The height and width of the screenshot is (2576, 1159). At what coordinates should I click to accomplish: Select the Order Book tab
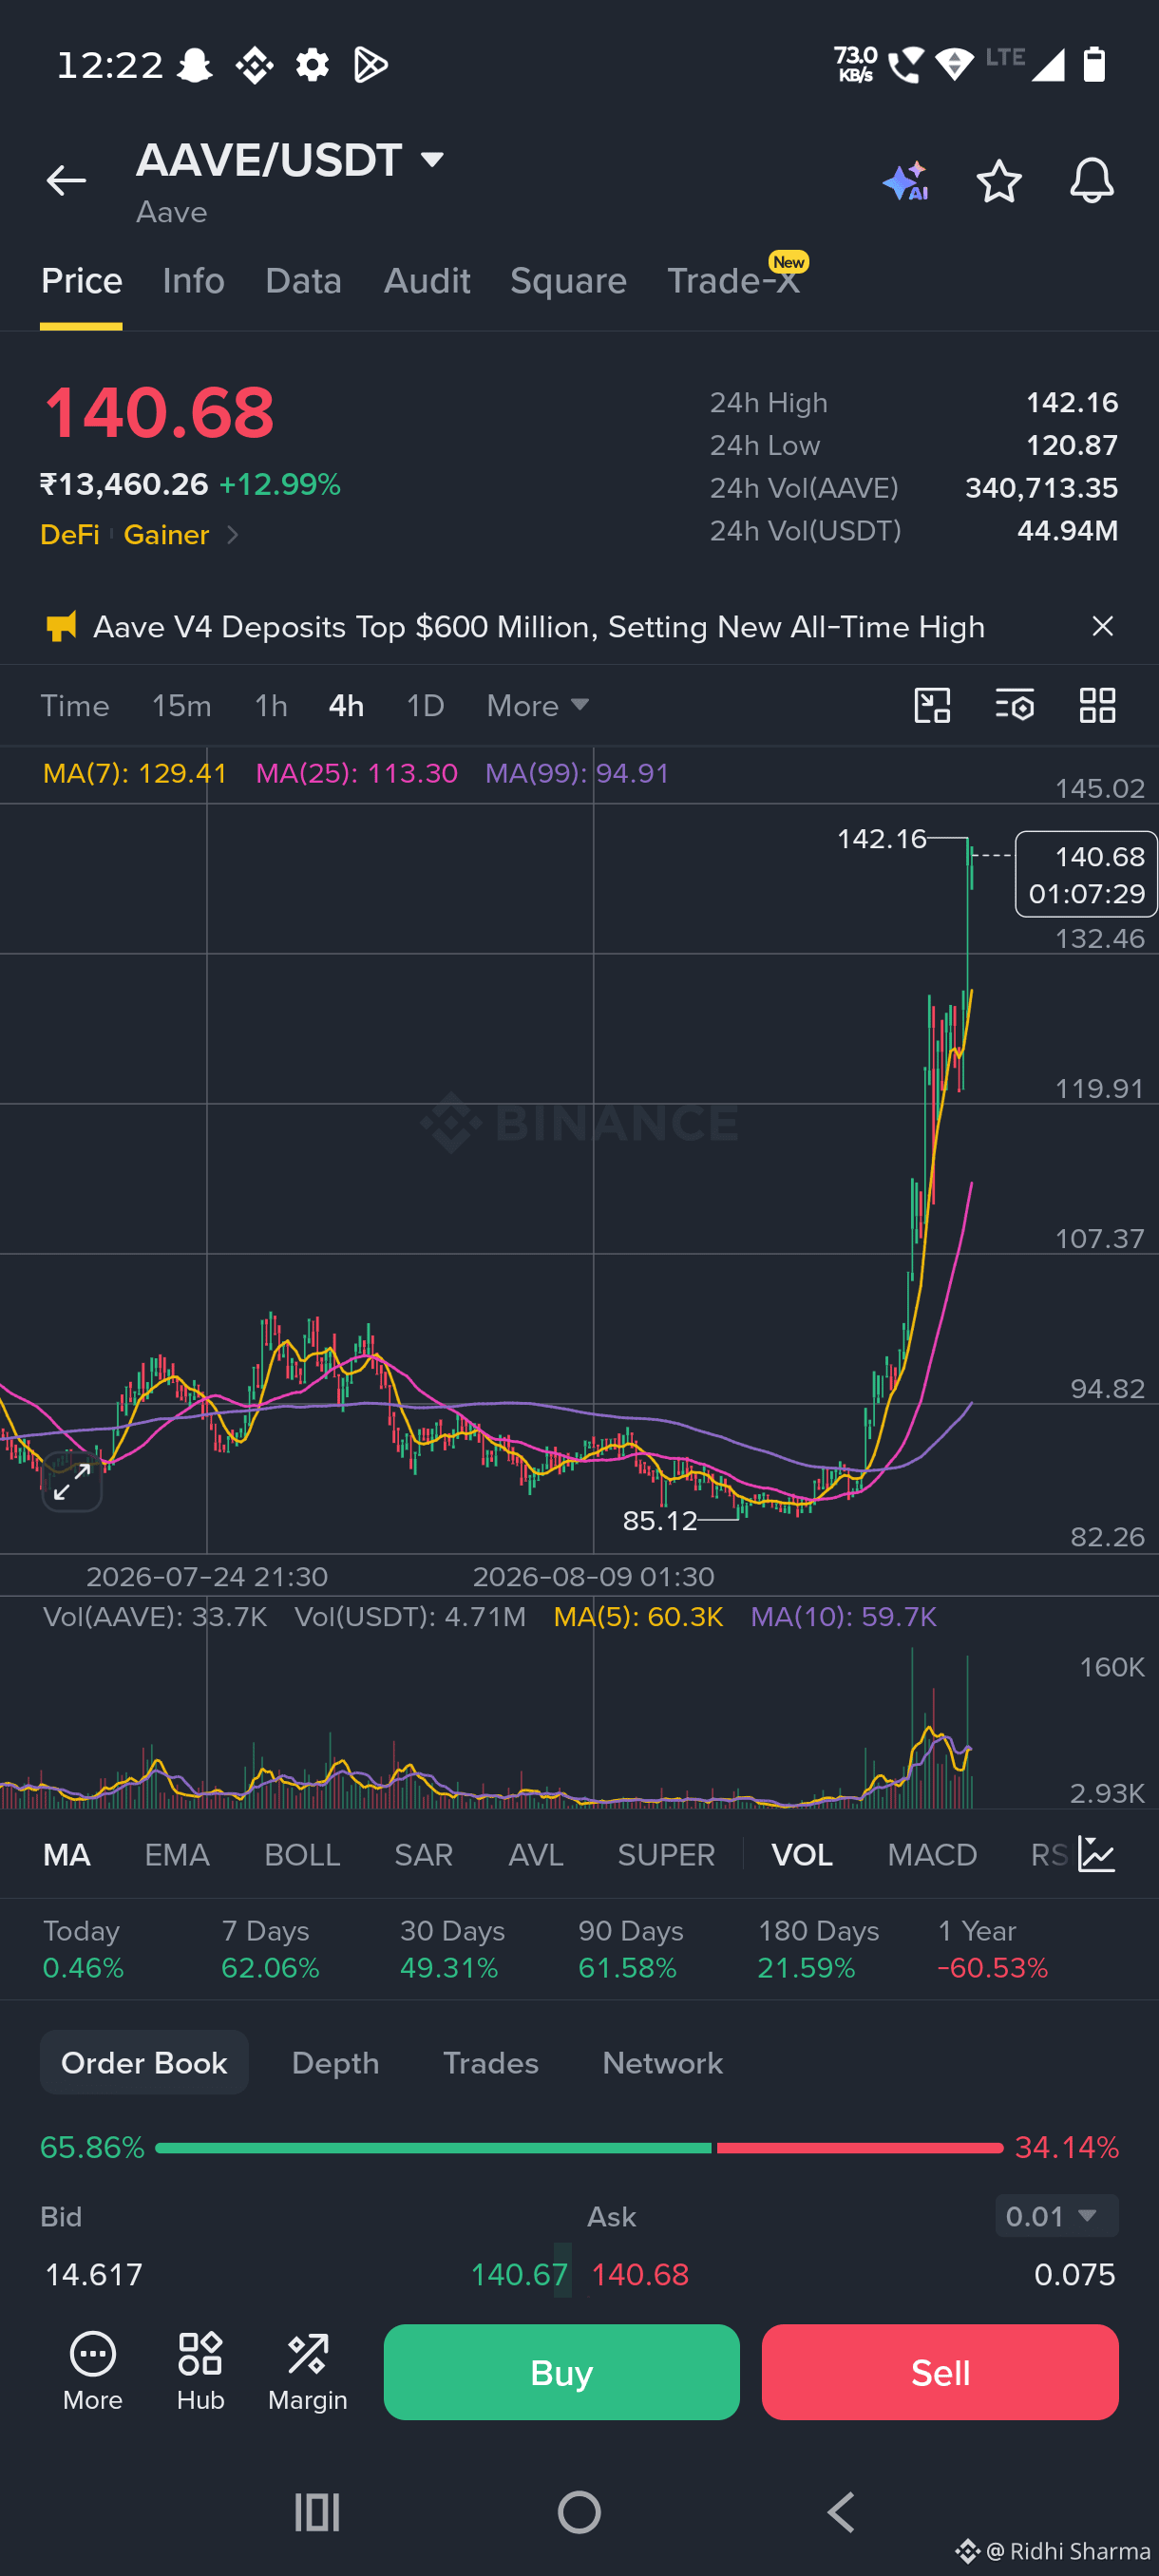pos(144,2062)
